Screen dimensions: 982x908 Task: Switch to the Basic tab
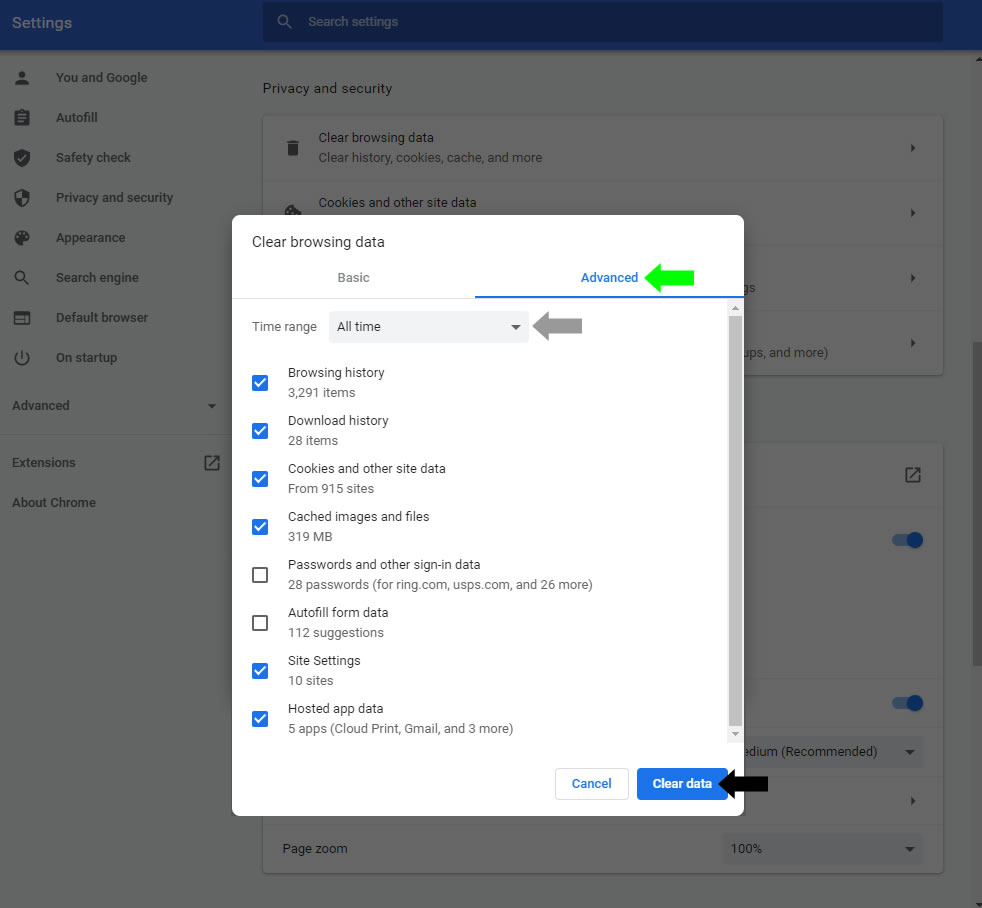point(353,277)
